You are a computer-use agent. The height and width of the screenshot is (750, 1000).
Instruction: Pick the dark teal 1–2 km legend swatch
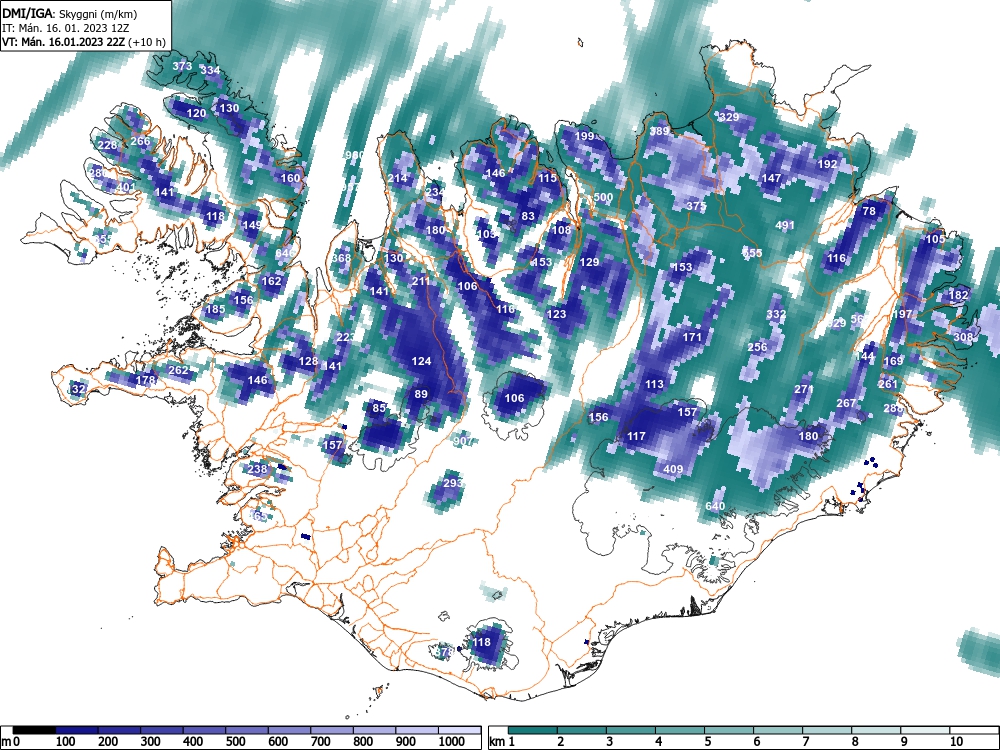533,731
